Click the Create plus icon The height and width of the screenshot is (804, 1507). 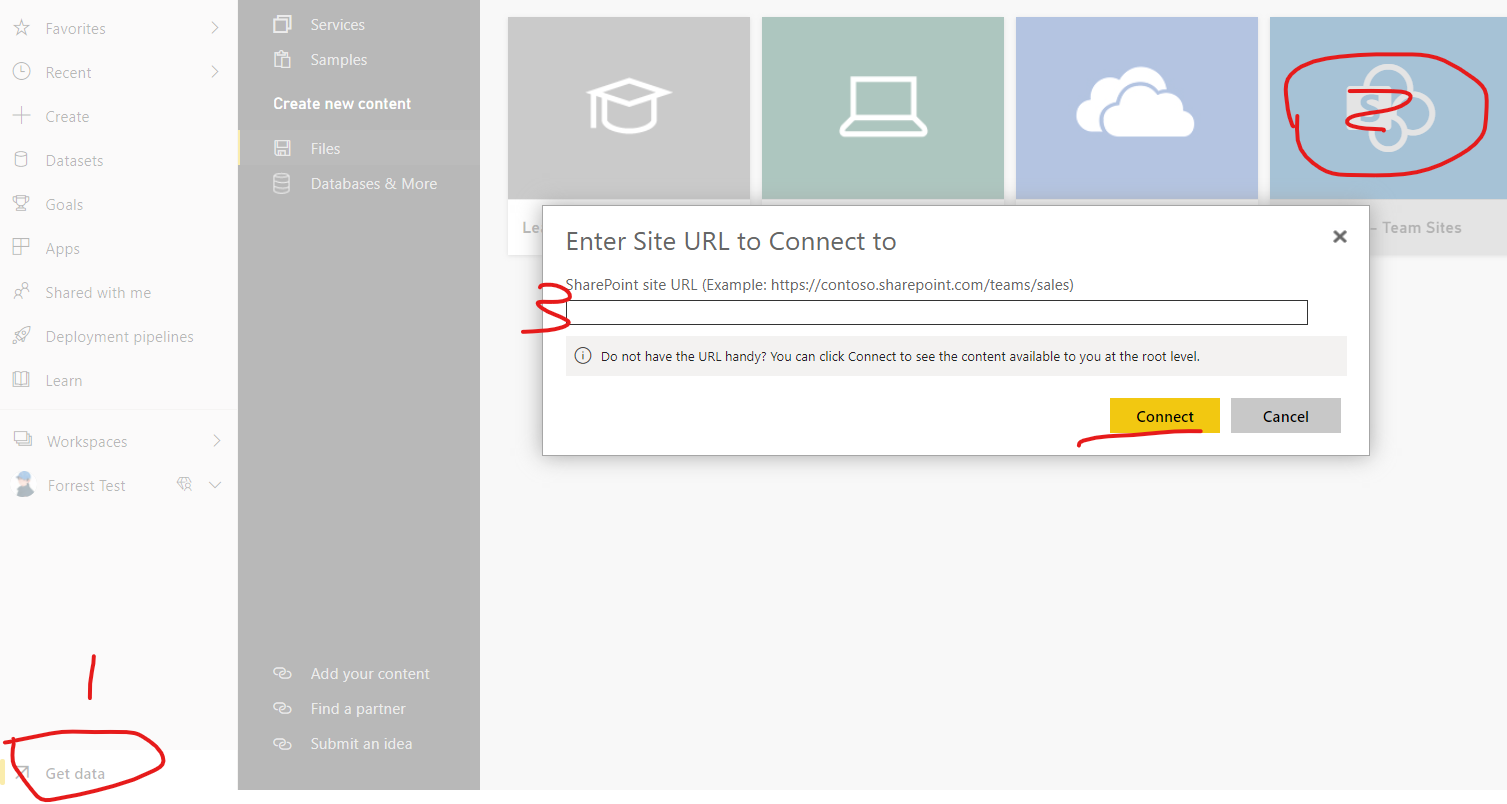(x=21, y=116)
